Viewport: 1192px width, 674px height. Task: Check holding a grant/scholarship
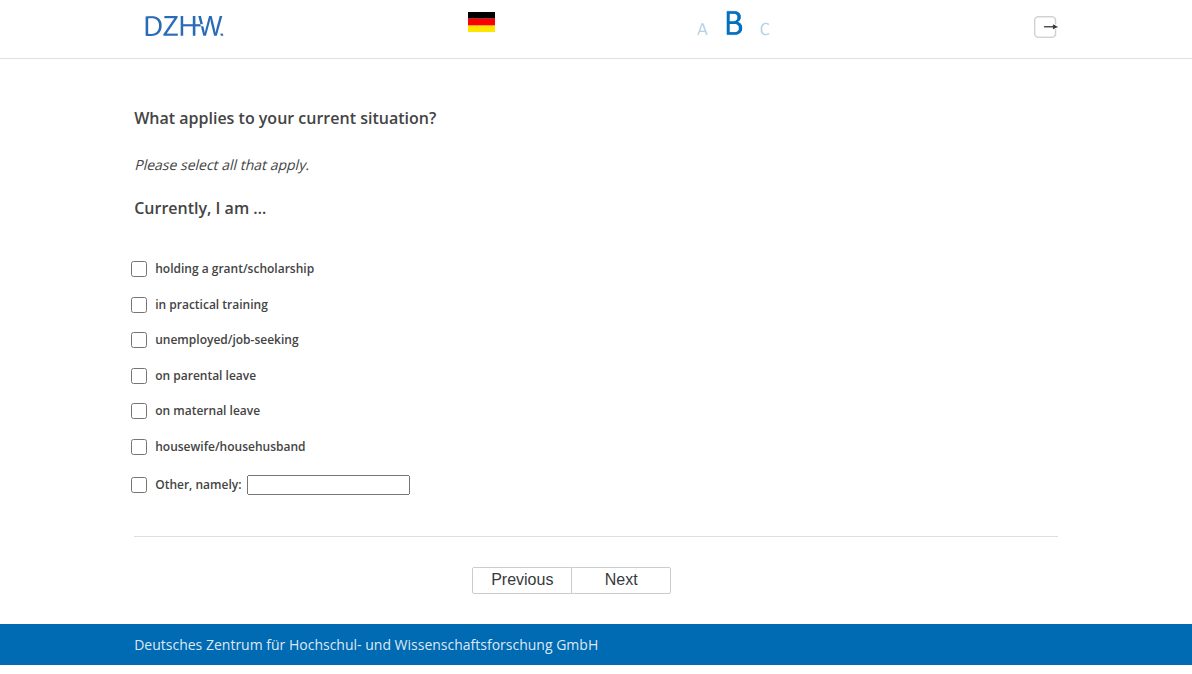[139, 269]
